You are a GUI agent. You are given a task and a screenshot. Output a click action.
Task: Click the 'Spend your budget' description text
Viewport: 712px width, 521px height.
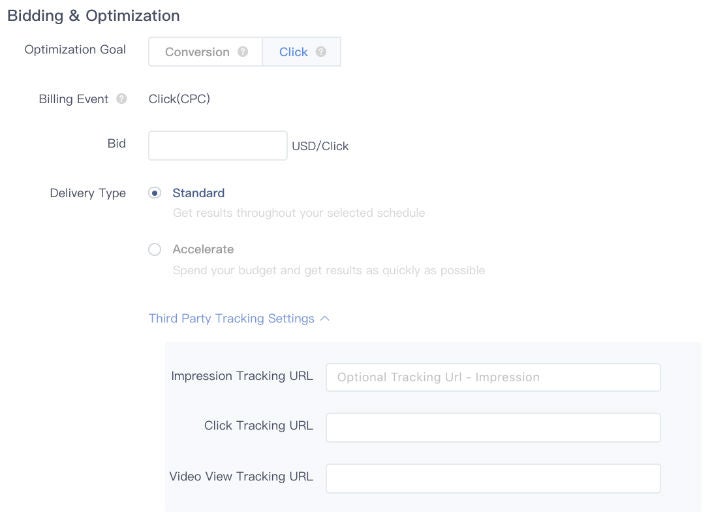[x=328, y=270]
